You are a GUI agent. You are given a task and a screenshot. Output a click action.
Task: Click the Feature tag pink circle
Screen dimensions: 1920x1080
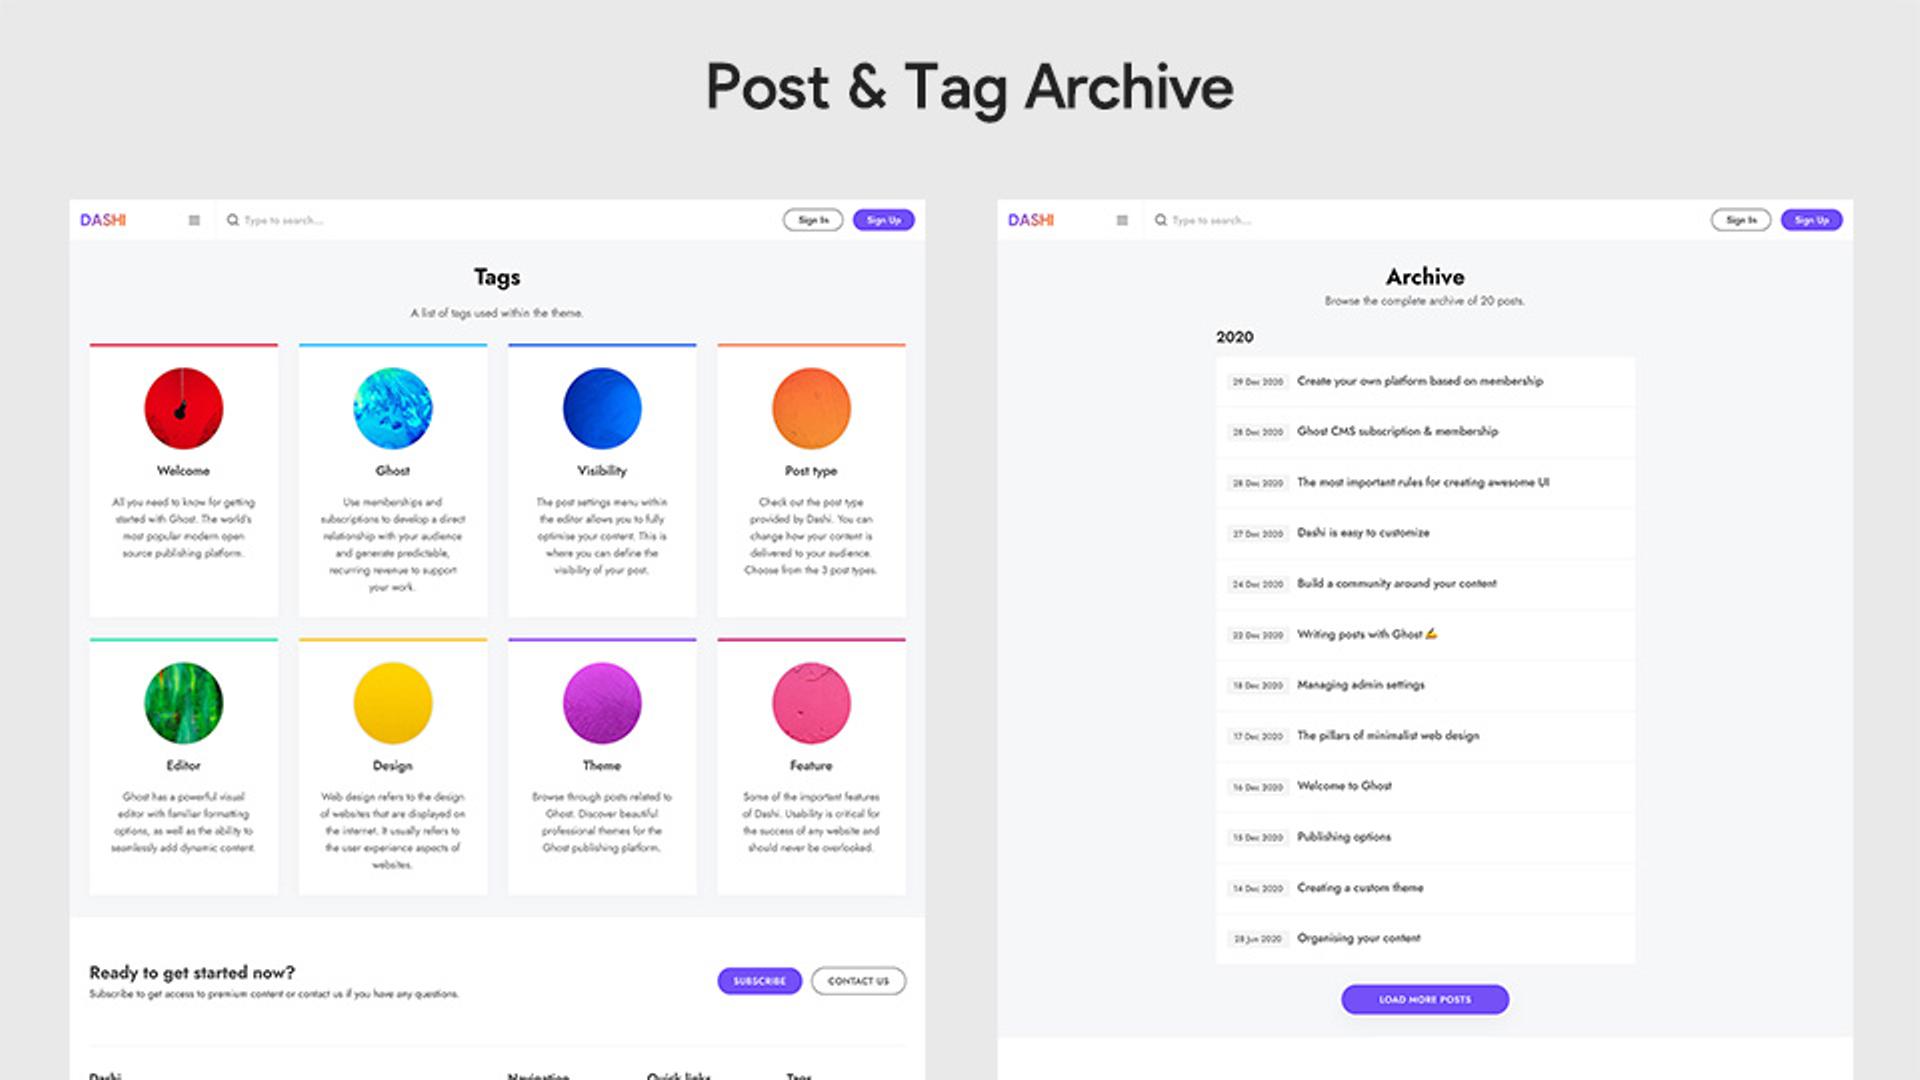810,702
